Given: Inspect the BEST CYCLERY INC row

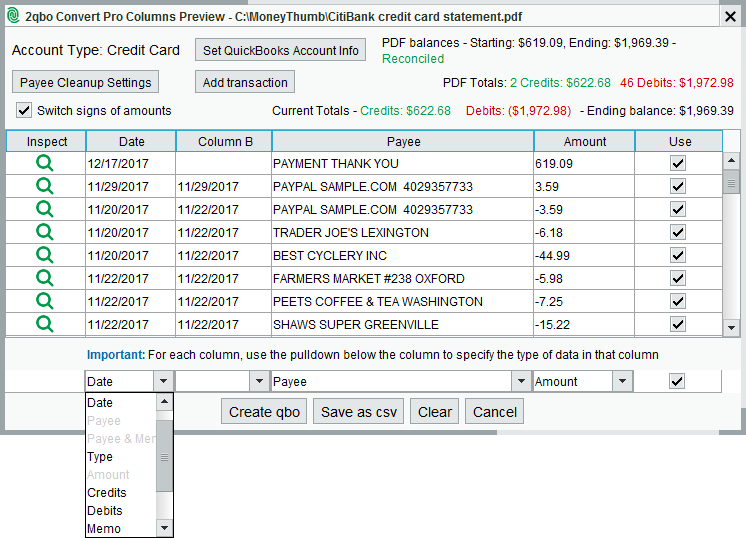Looking at the screenshot, I should [x=45, y=255].
